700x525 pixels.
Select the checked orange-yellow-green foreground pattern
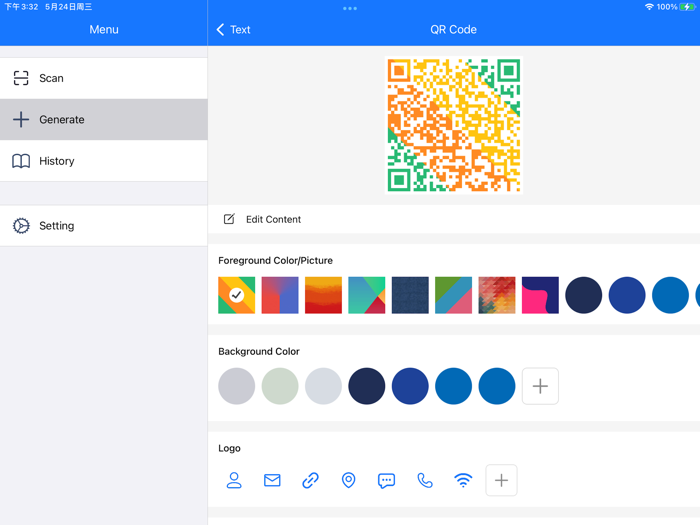coord(237,295)
